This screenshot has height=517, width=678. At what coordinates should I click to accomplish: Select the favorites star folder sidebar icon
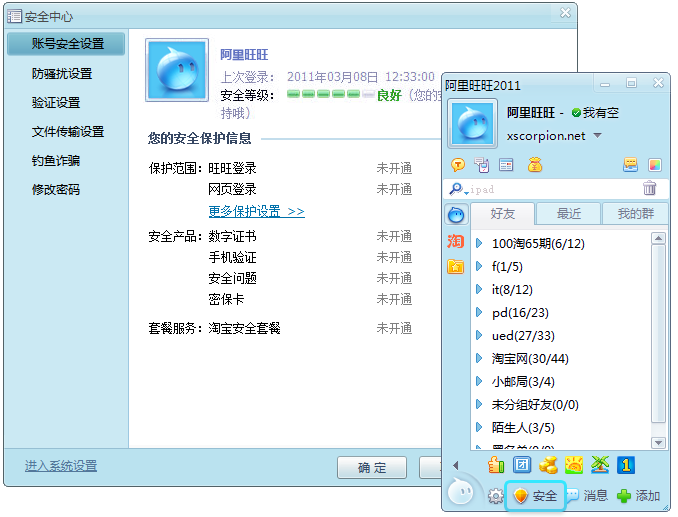pyautogui.click(x=456, y=266)
